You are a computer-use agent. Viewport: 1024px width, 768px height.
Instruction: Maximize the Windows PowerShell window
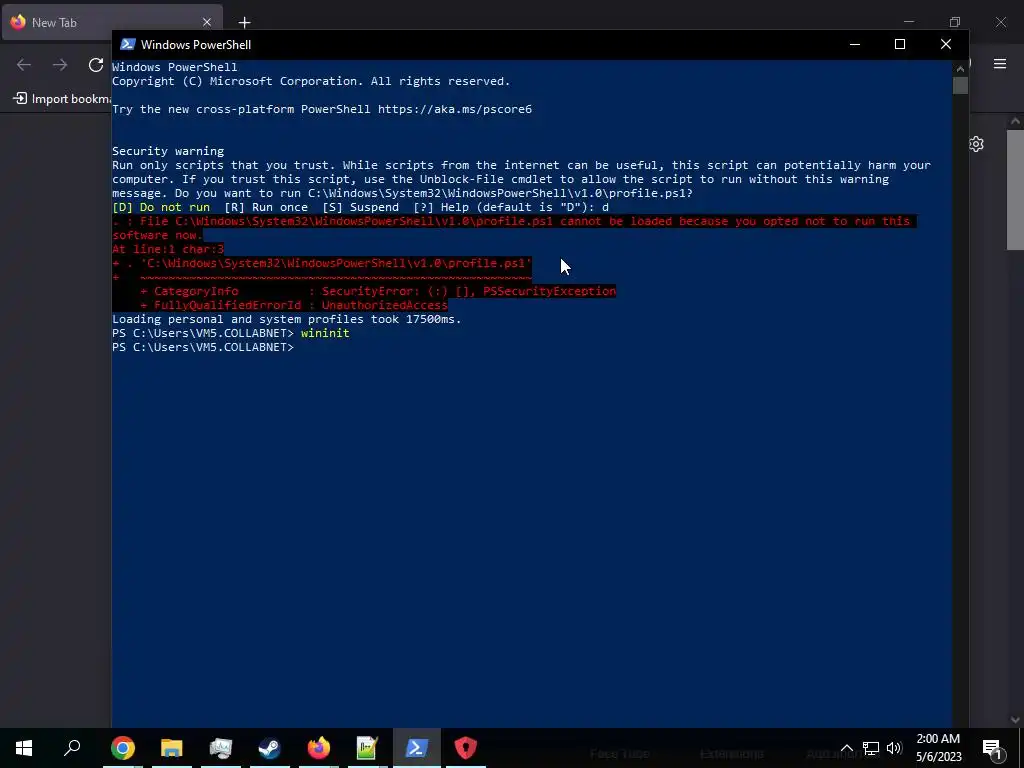click(x=899, y=44)
